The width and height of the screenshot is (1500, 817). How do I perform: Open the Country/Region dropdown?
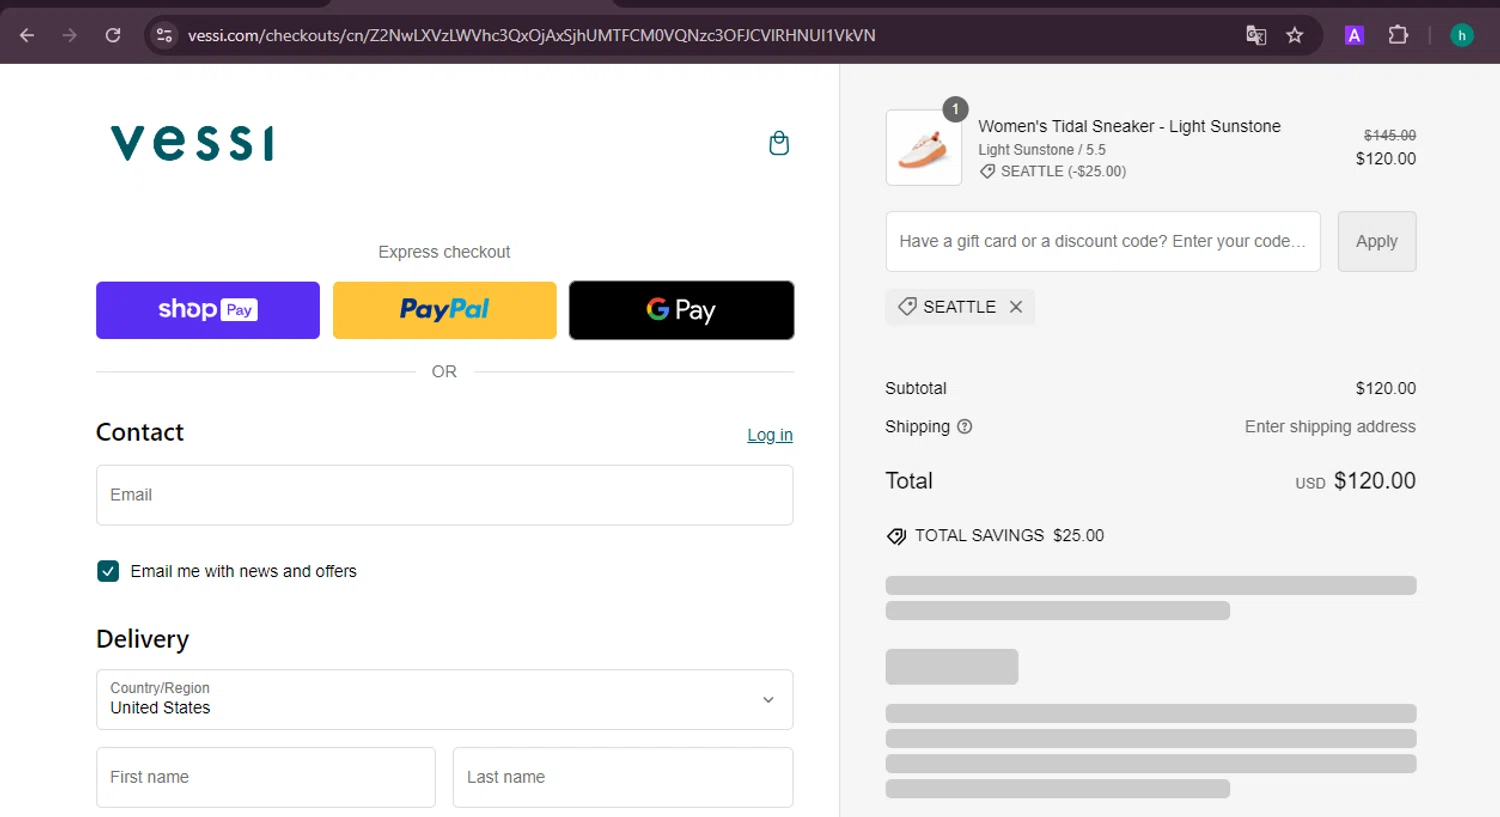pyautogui.click(x=445, y=699)
